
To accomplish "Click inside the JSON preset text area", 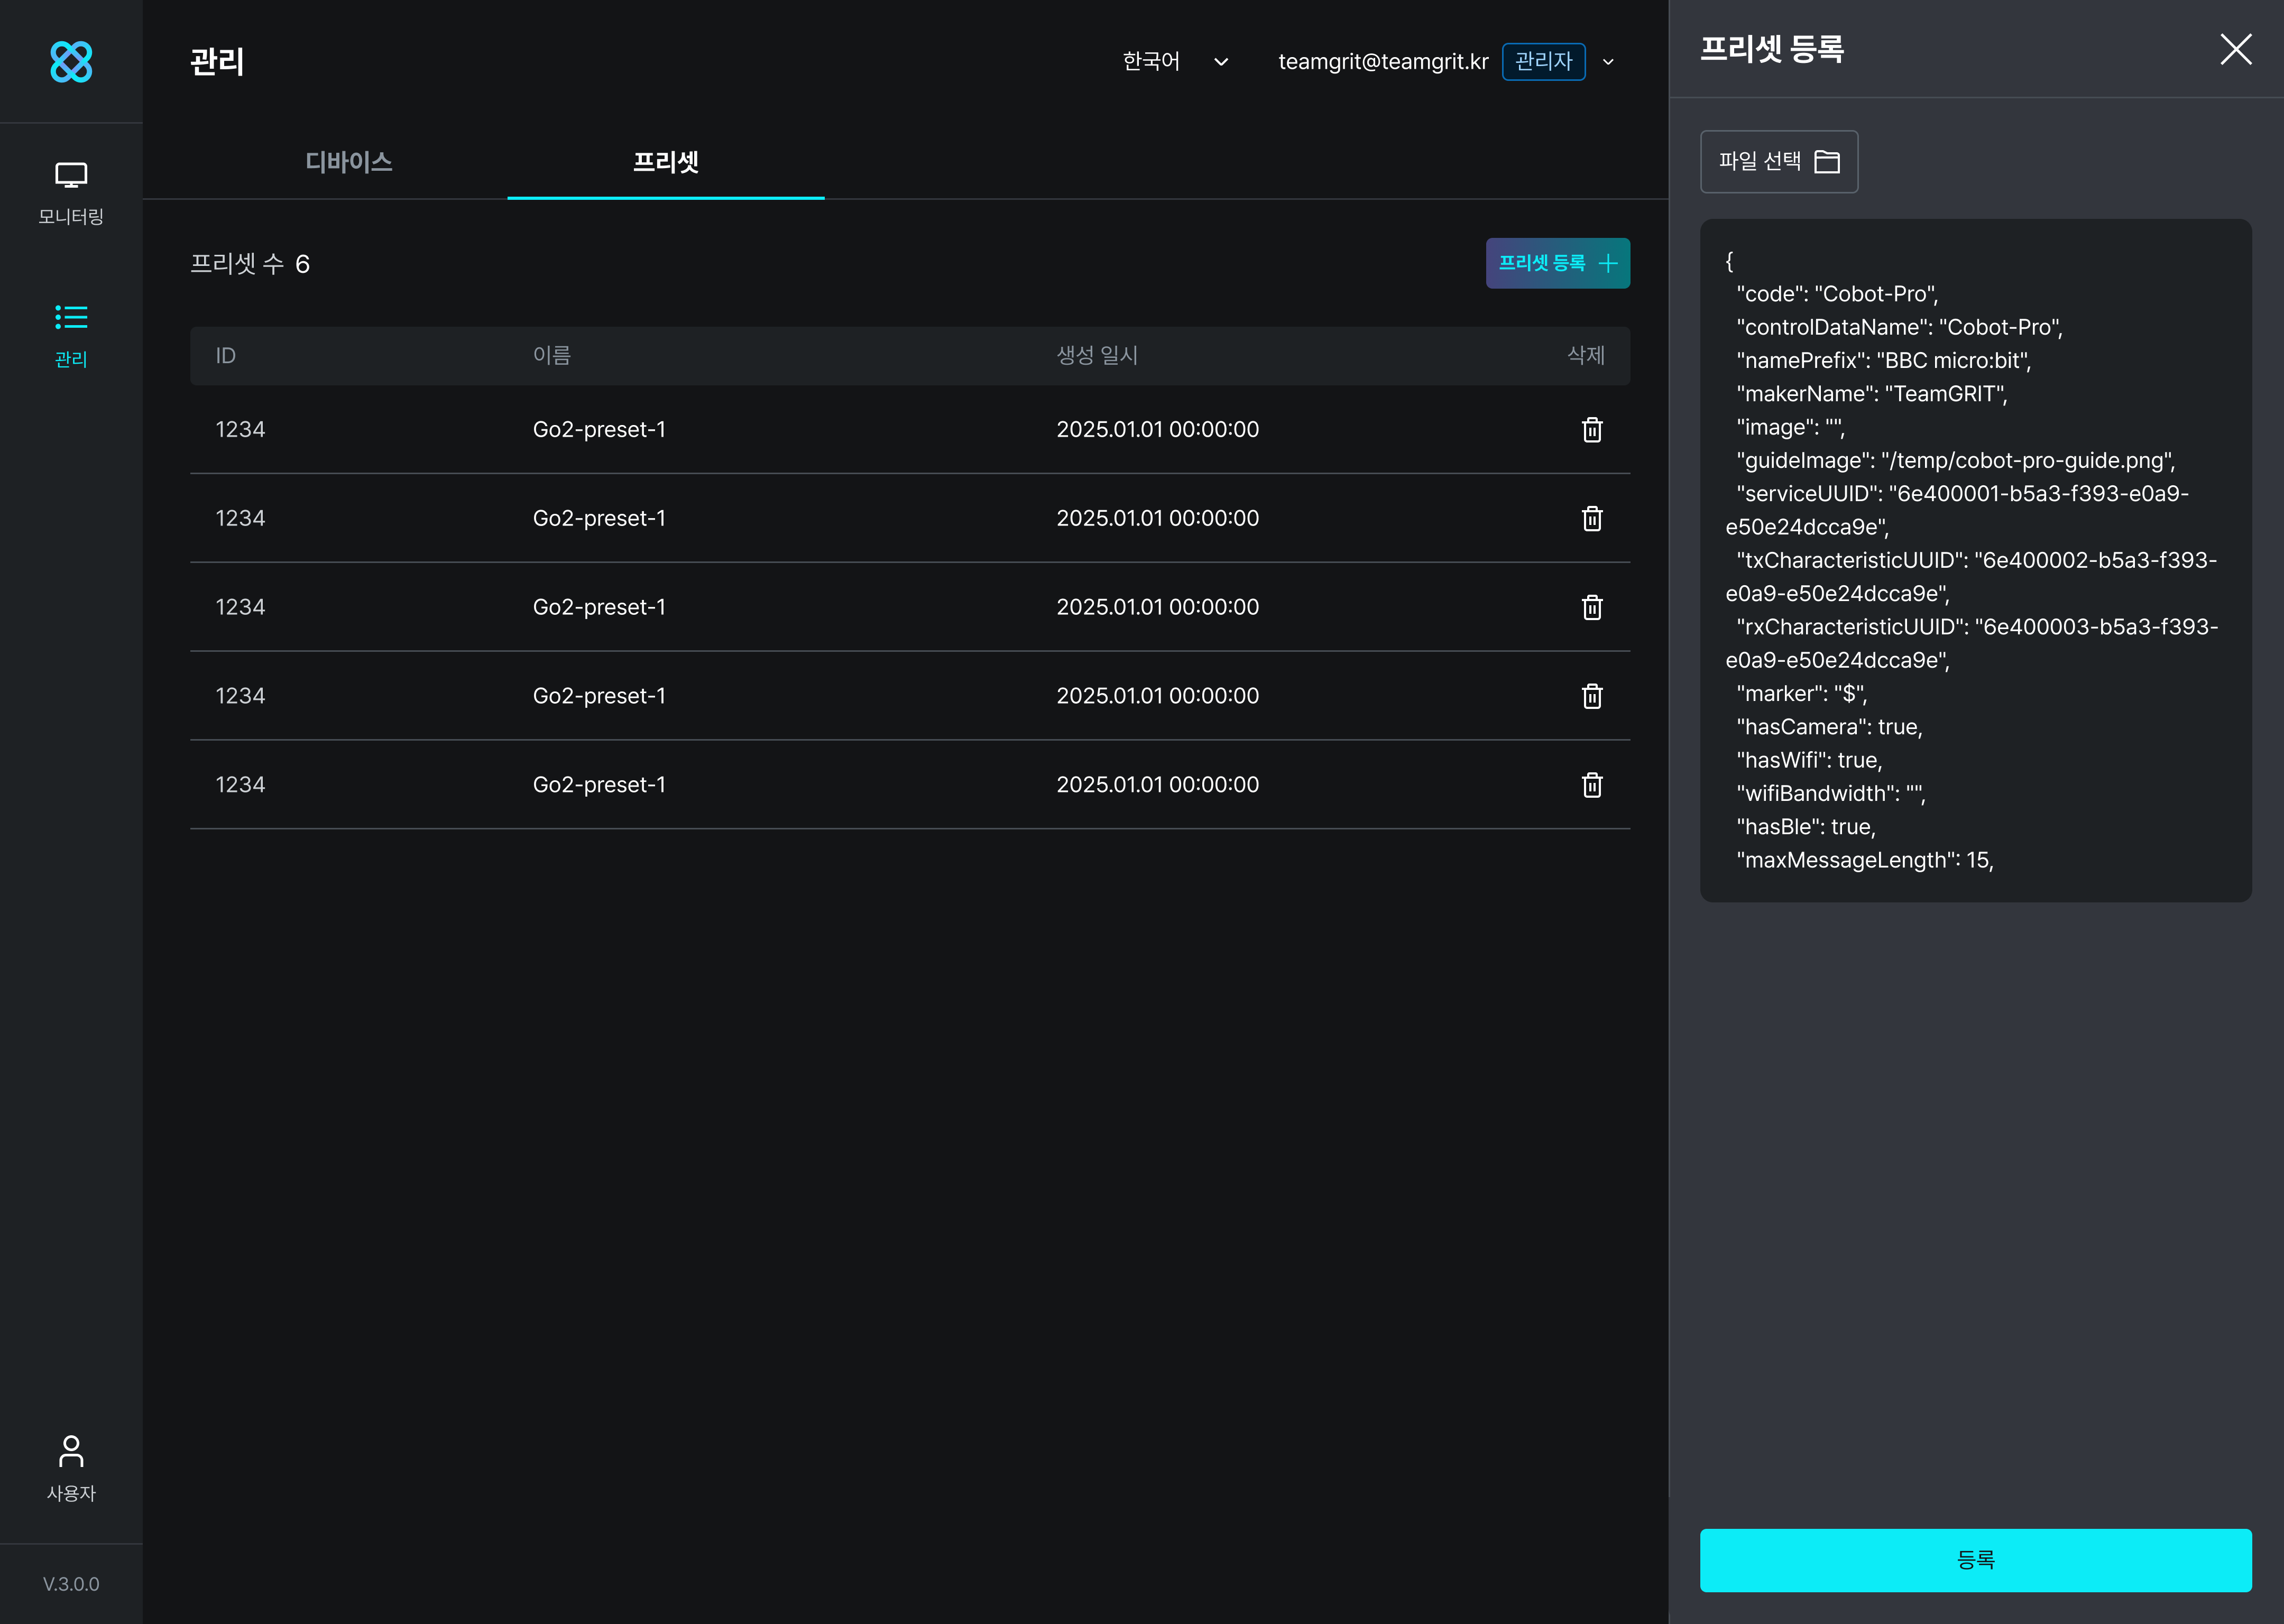I will tap(1975, 560).
